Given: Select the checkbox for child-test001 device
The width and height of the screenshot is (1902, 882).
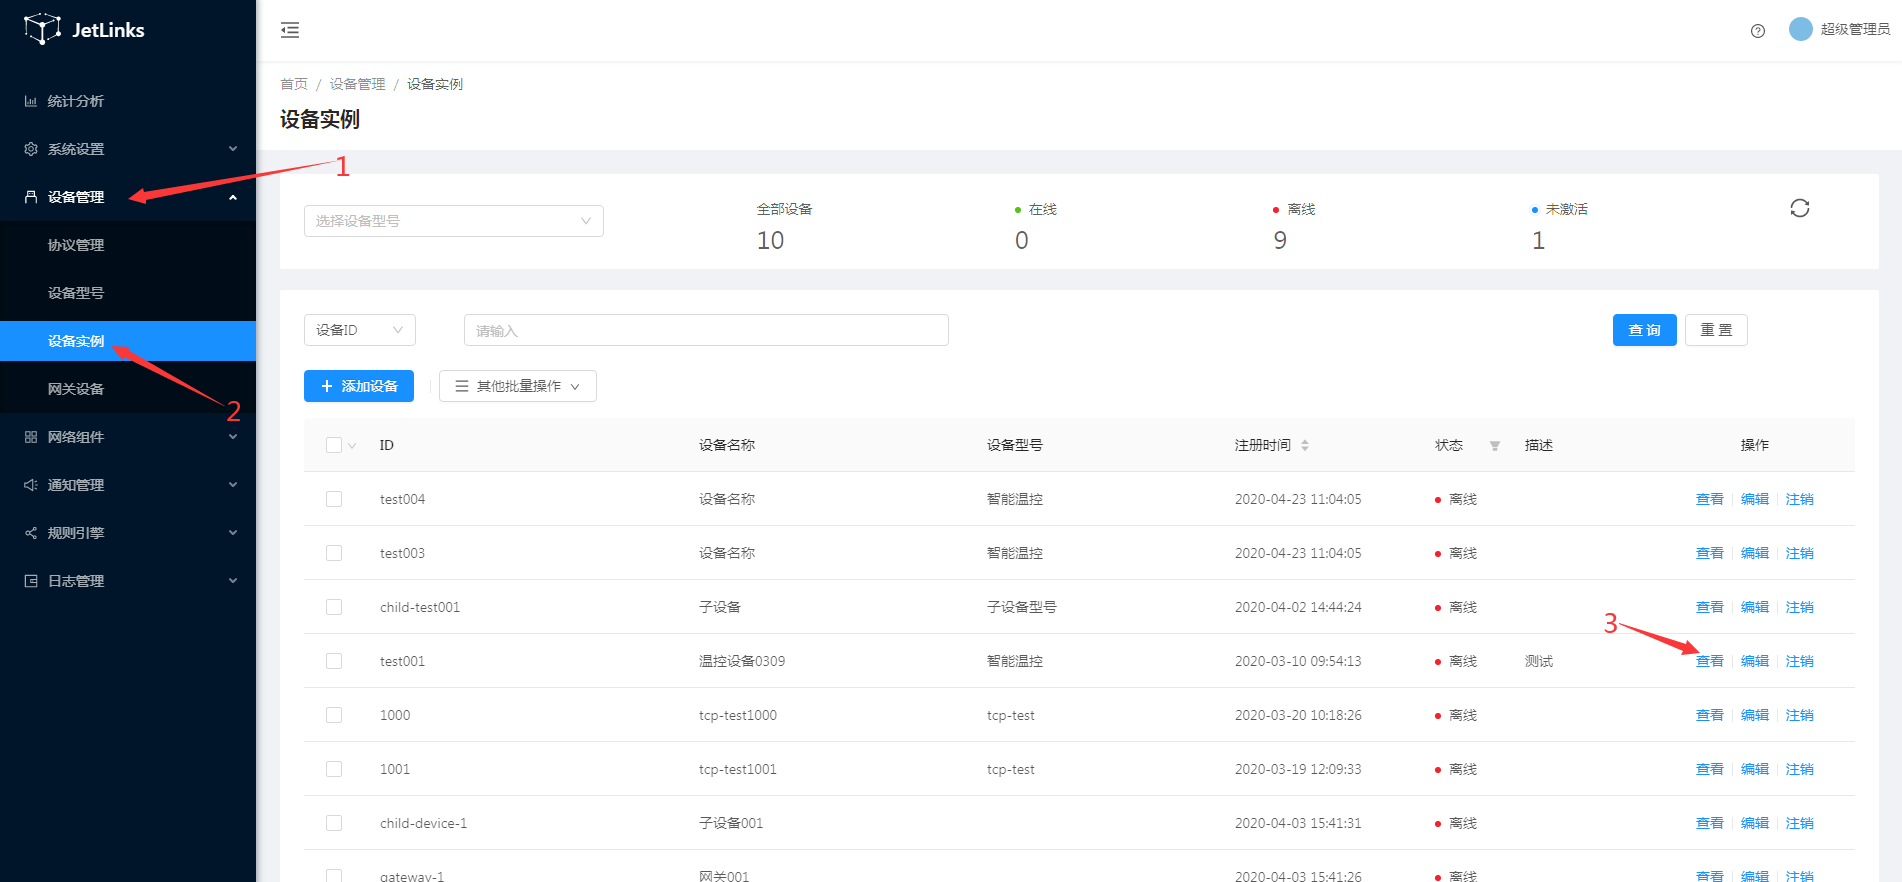Looking at the screenshot, I should click(334, 607).
